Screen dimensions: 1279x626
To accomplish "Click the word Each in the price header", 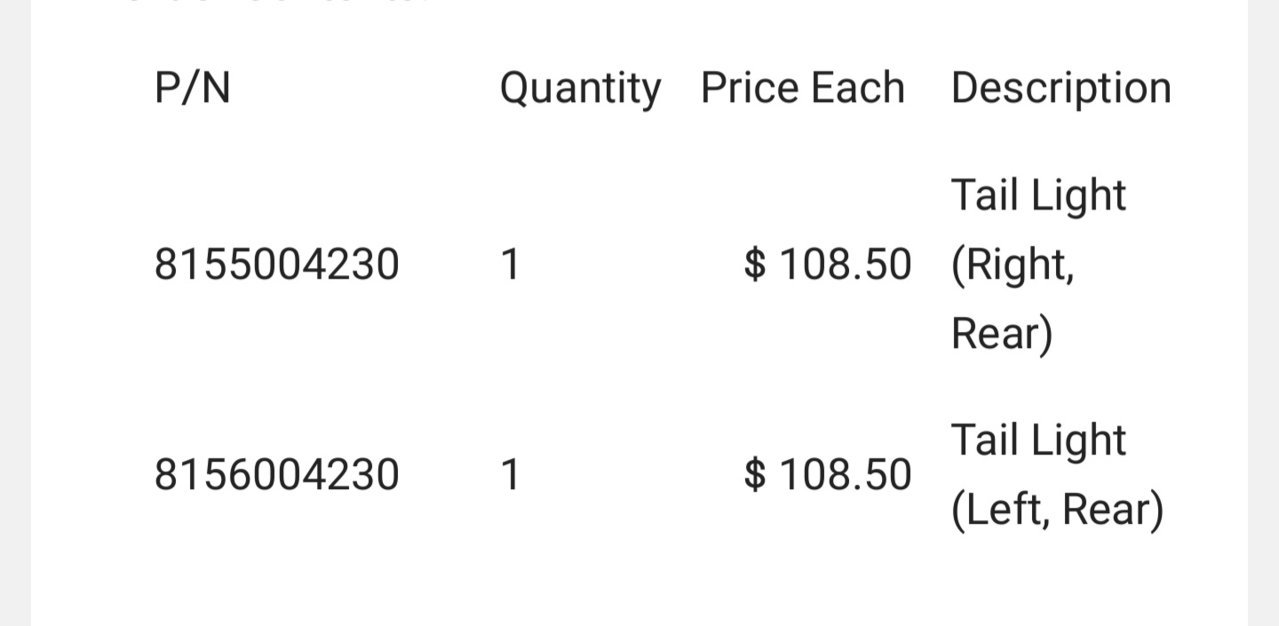I will [x=859, y=88].
